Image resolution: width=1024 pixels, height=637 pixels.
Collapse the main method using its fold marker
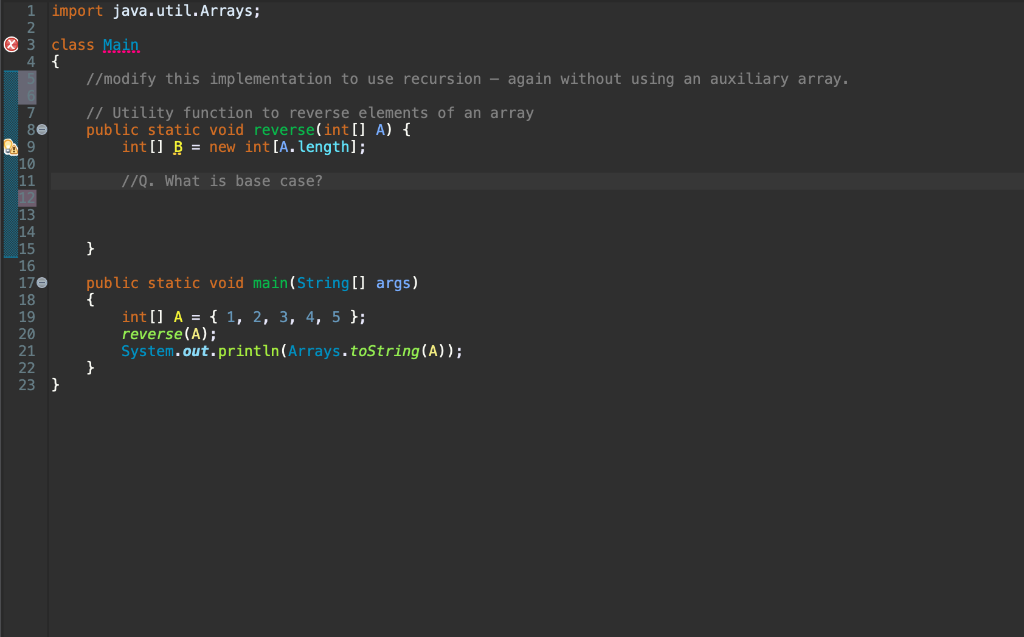pos(42,283)
